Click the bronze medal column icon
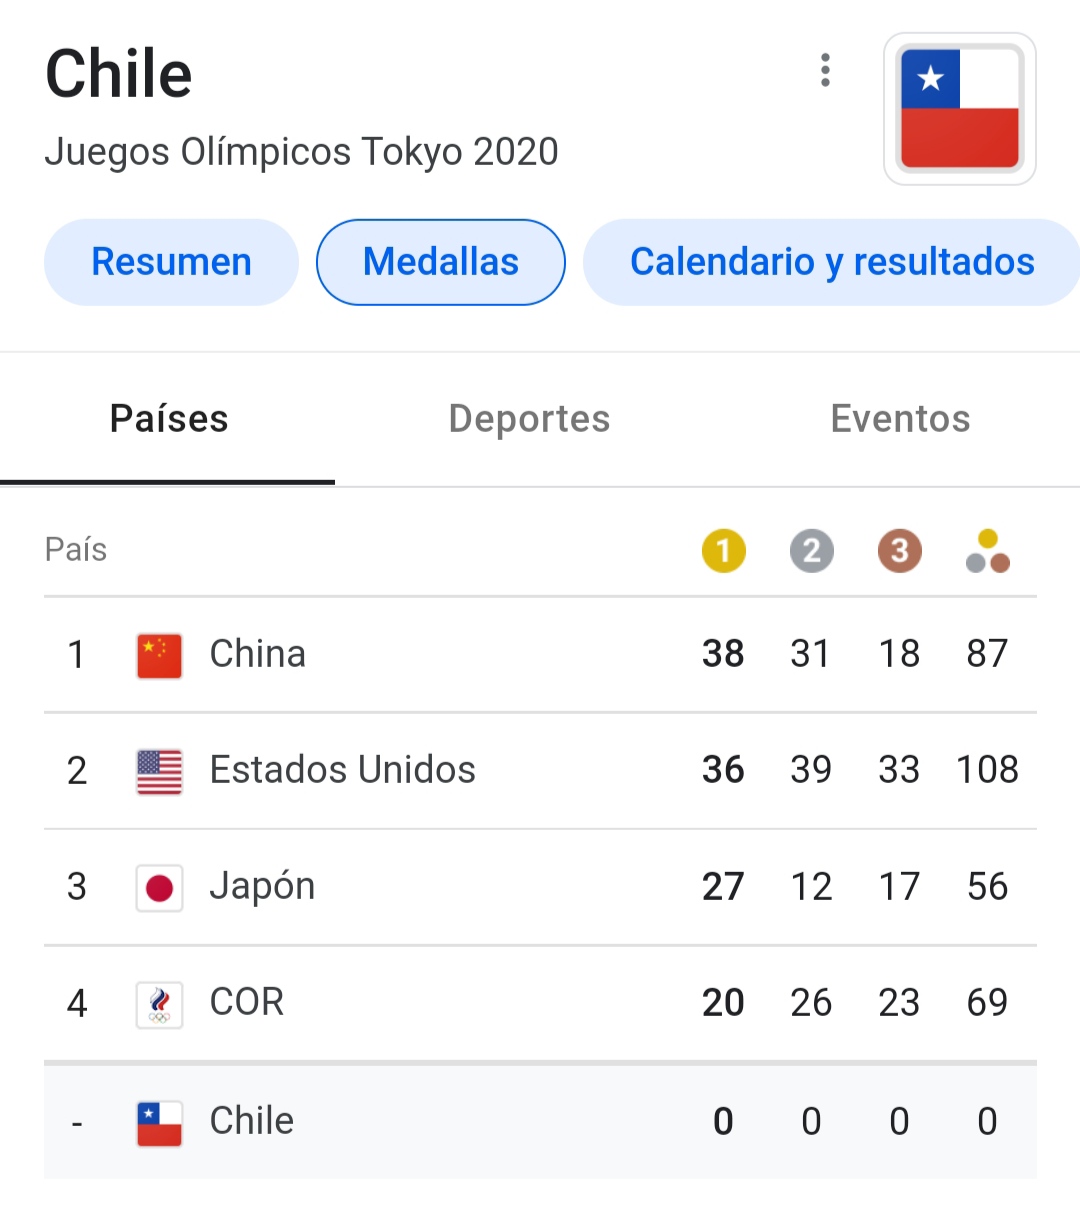The image size is (1080, 1218). (899, 551)
